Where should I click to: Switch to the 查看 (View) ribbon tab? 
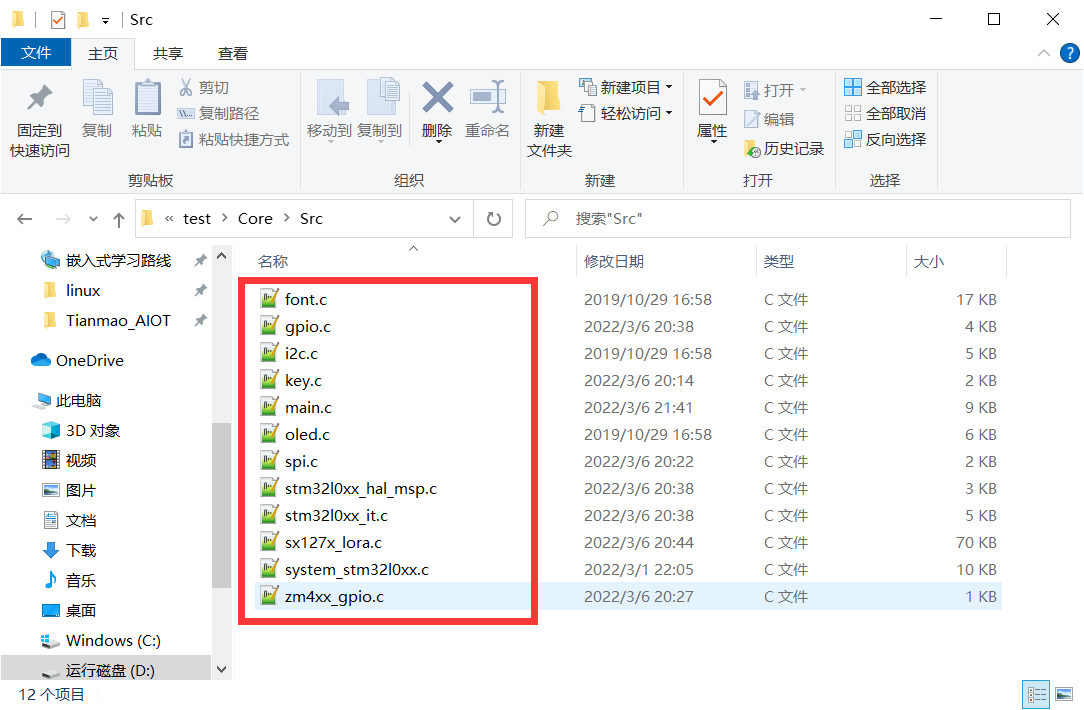pos(232,52)
